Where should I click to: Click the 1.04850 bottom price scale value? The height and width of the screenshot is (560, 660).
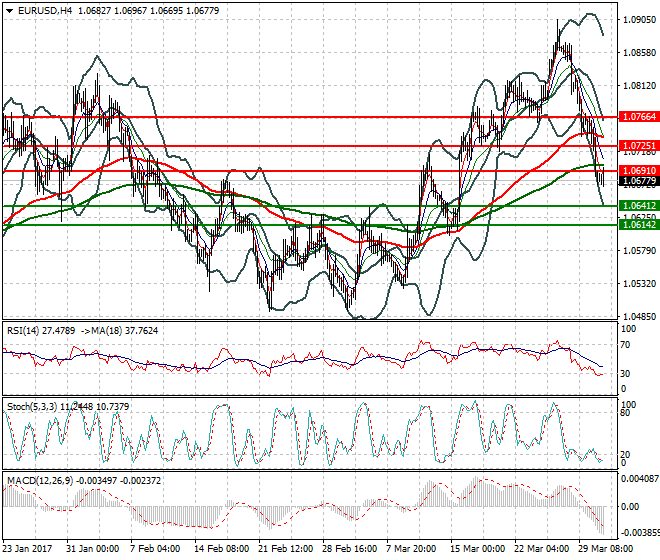[639, 317]
